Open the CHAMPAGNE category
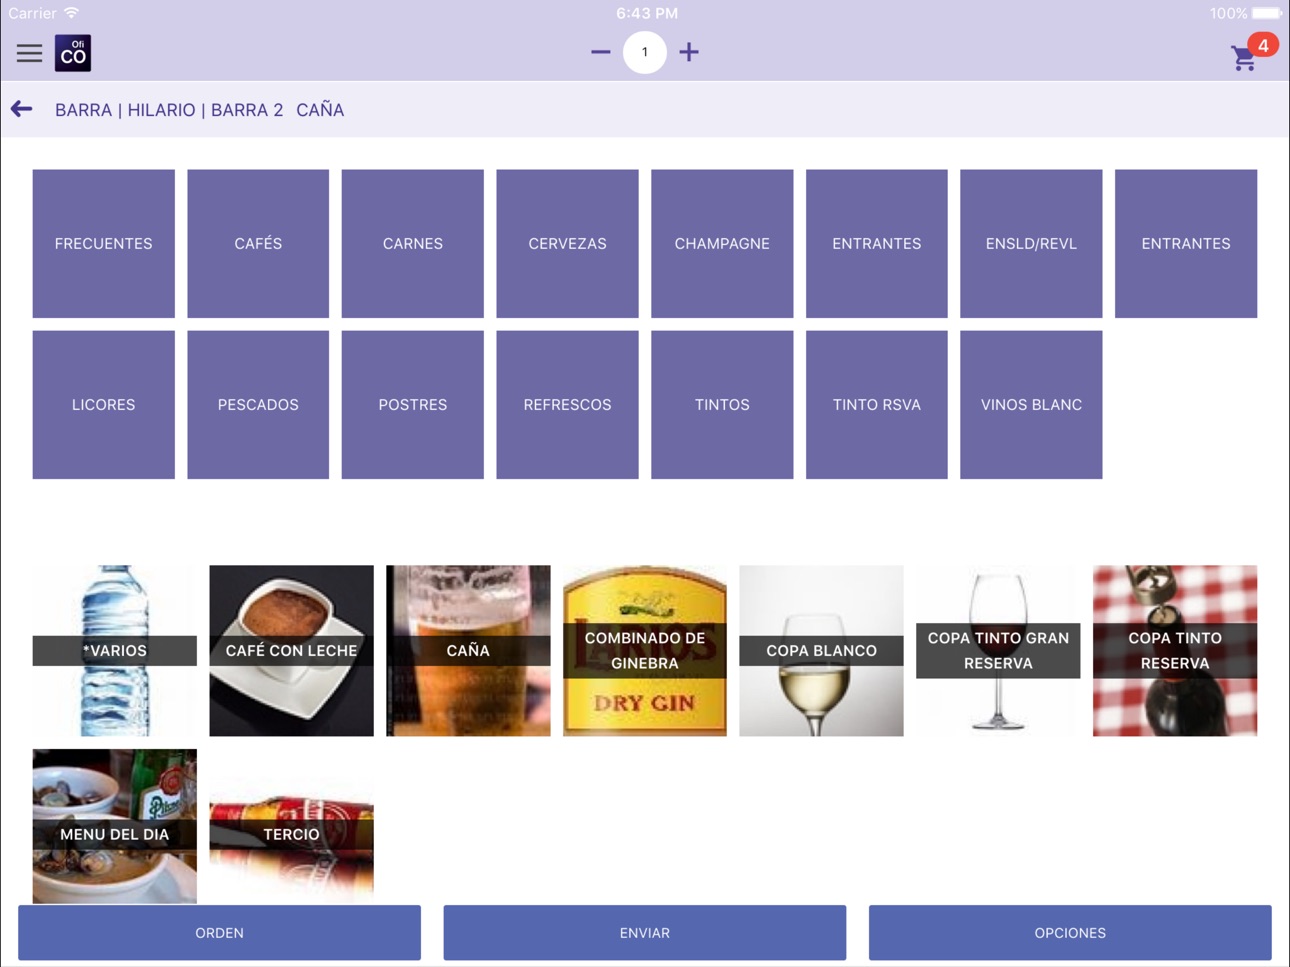The image size is (1290, 967). 722,243
